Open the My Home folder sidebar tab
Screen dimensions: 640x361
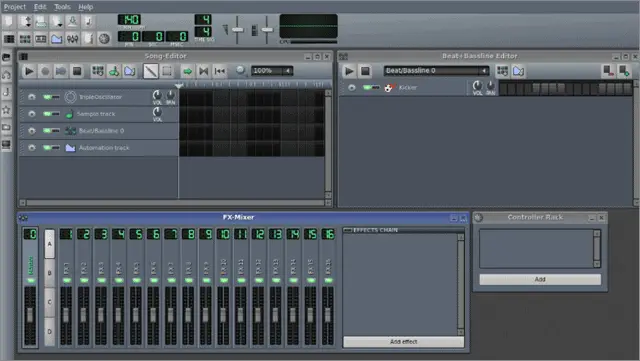pos(6,127)
